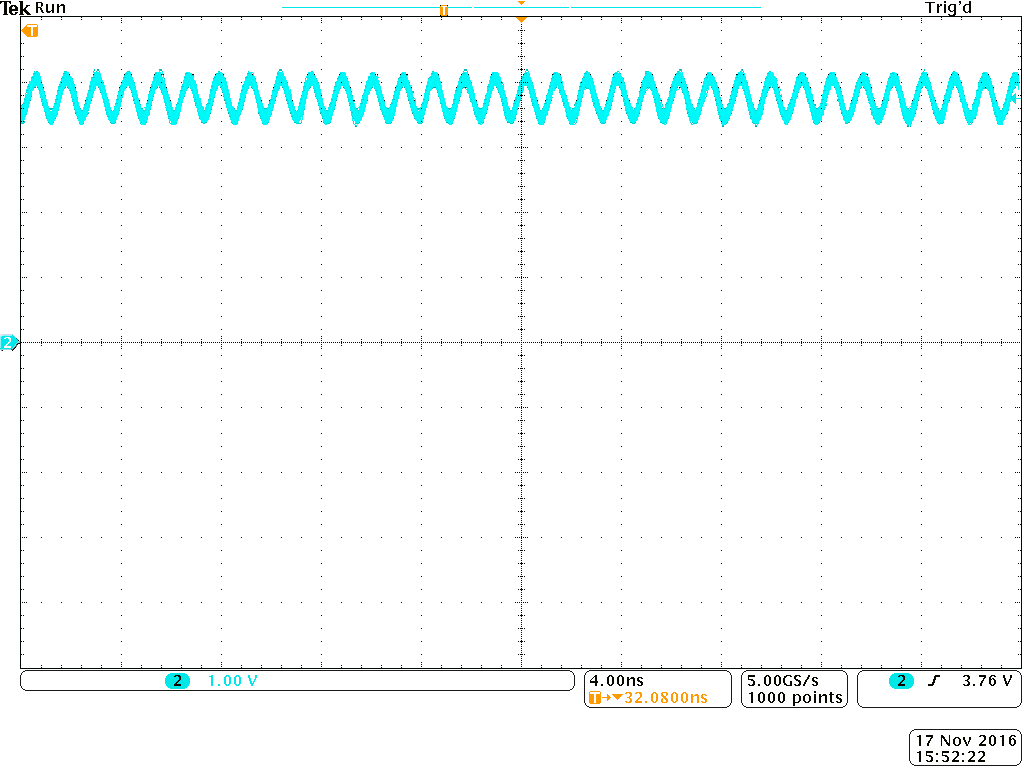The image size is (1024, 768).
Task: Click the trigger source channel 2 badge
Action: click(x=902, y=681)
